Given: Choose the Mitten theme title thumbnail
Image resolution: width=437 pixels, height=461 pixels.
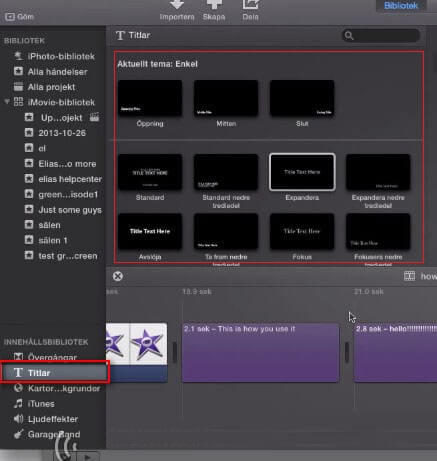Looking at the screenshot, I should click(x=226, y=98).
